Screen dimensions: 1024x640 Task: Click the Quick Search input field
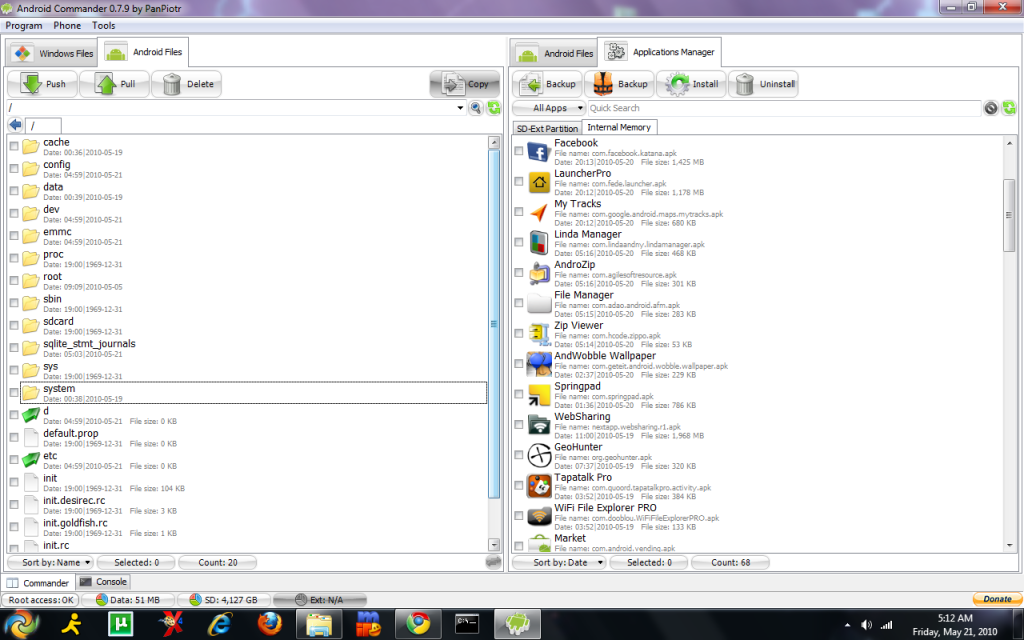[784, 108]
